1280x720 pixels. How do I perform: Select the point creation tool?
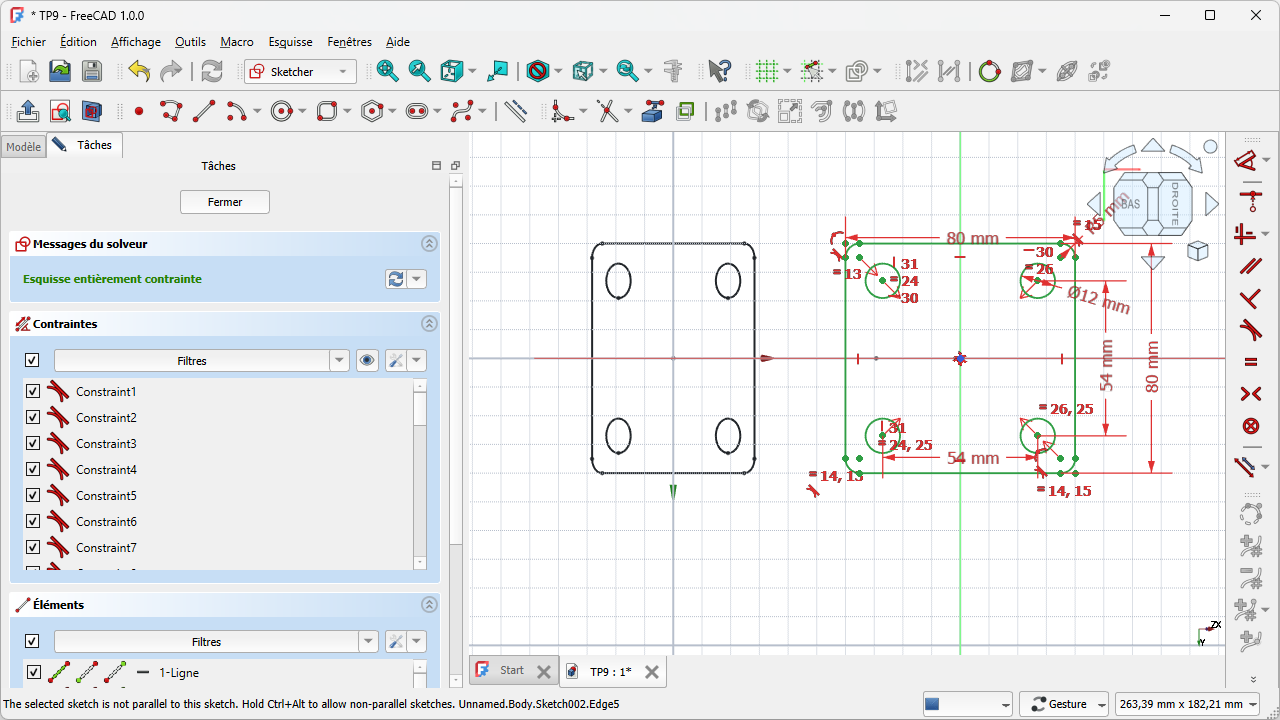(x=139, y=111)
